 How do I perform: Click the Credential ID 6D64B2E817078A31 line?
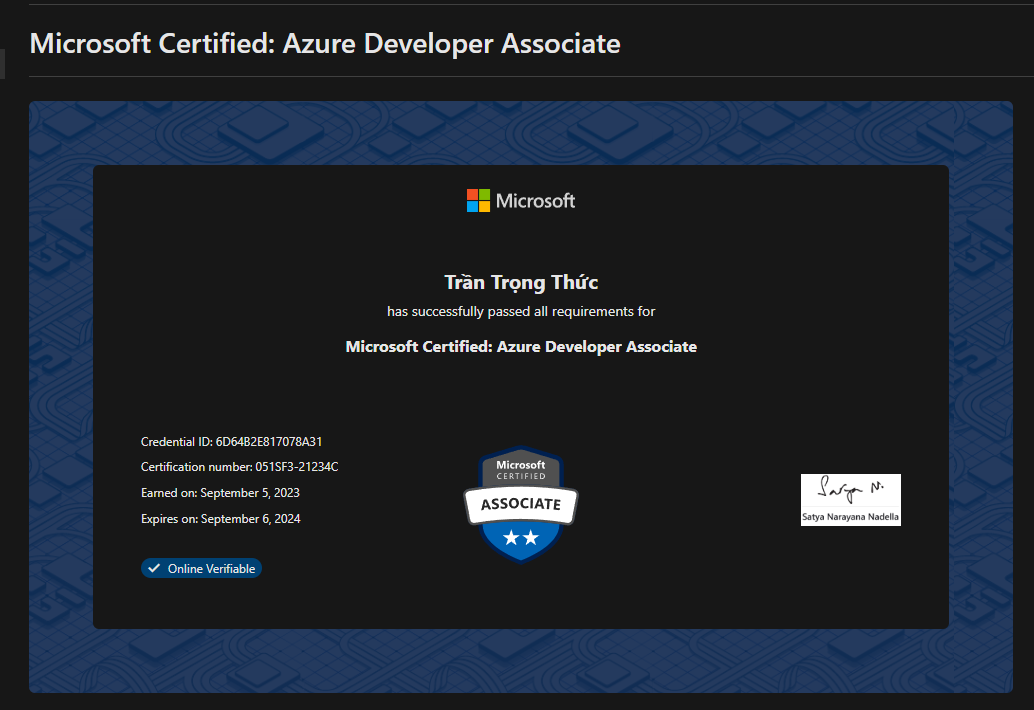point(231,442)
